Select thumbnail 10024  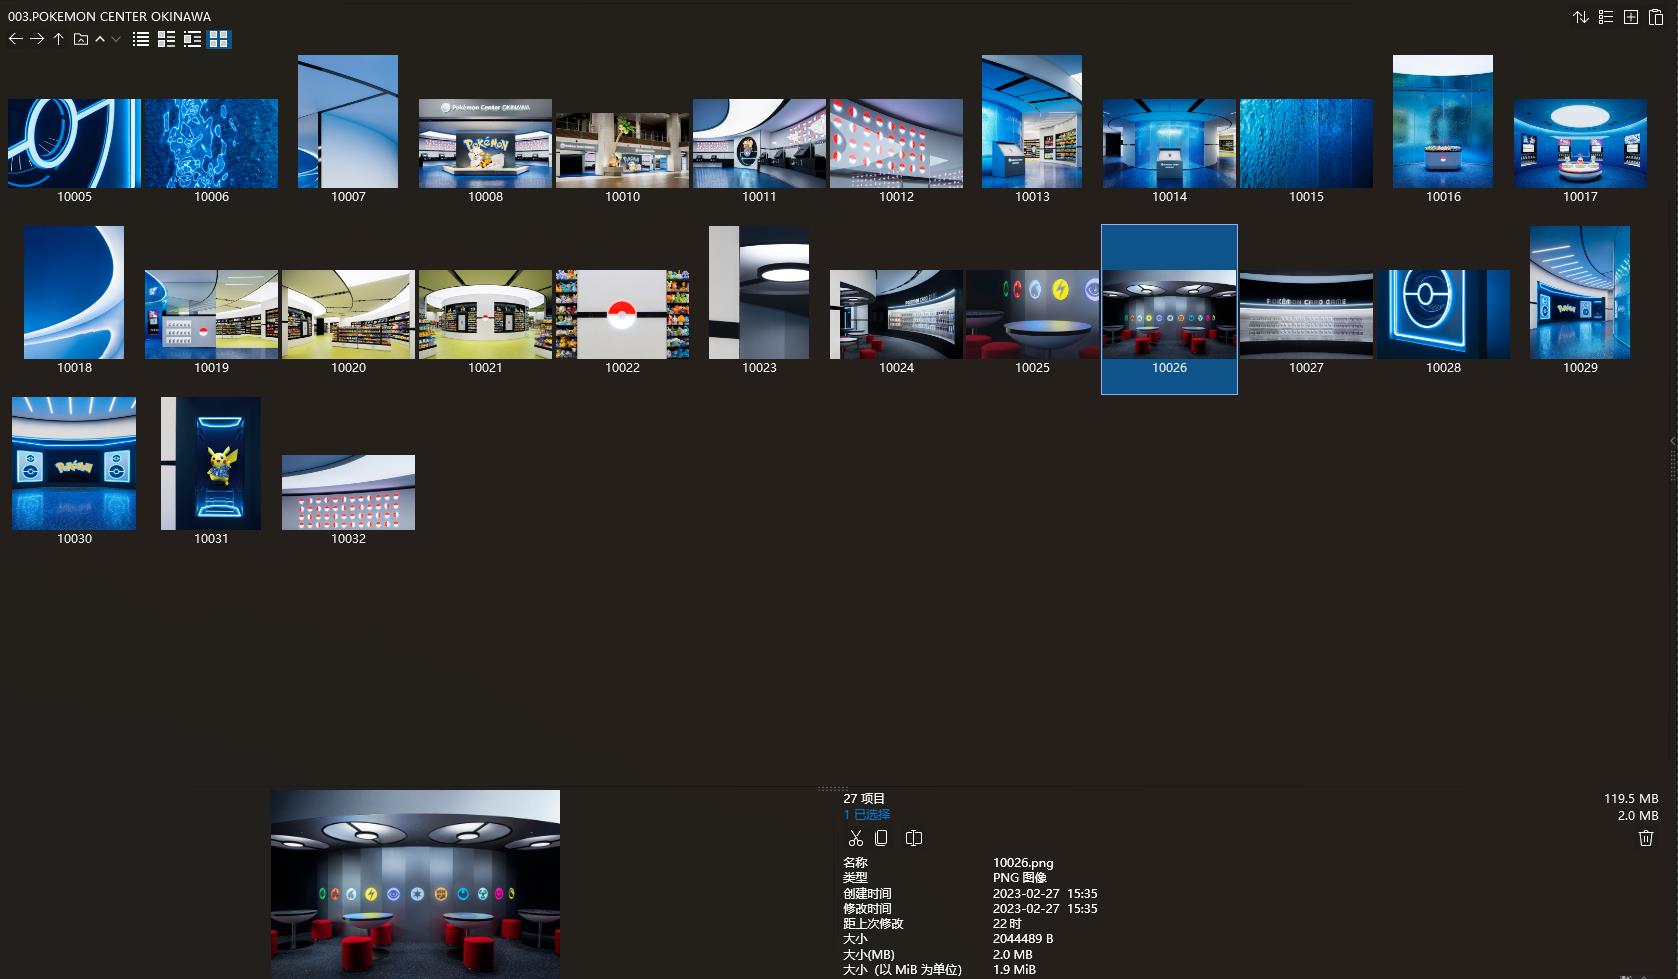[896, 314]
